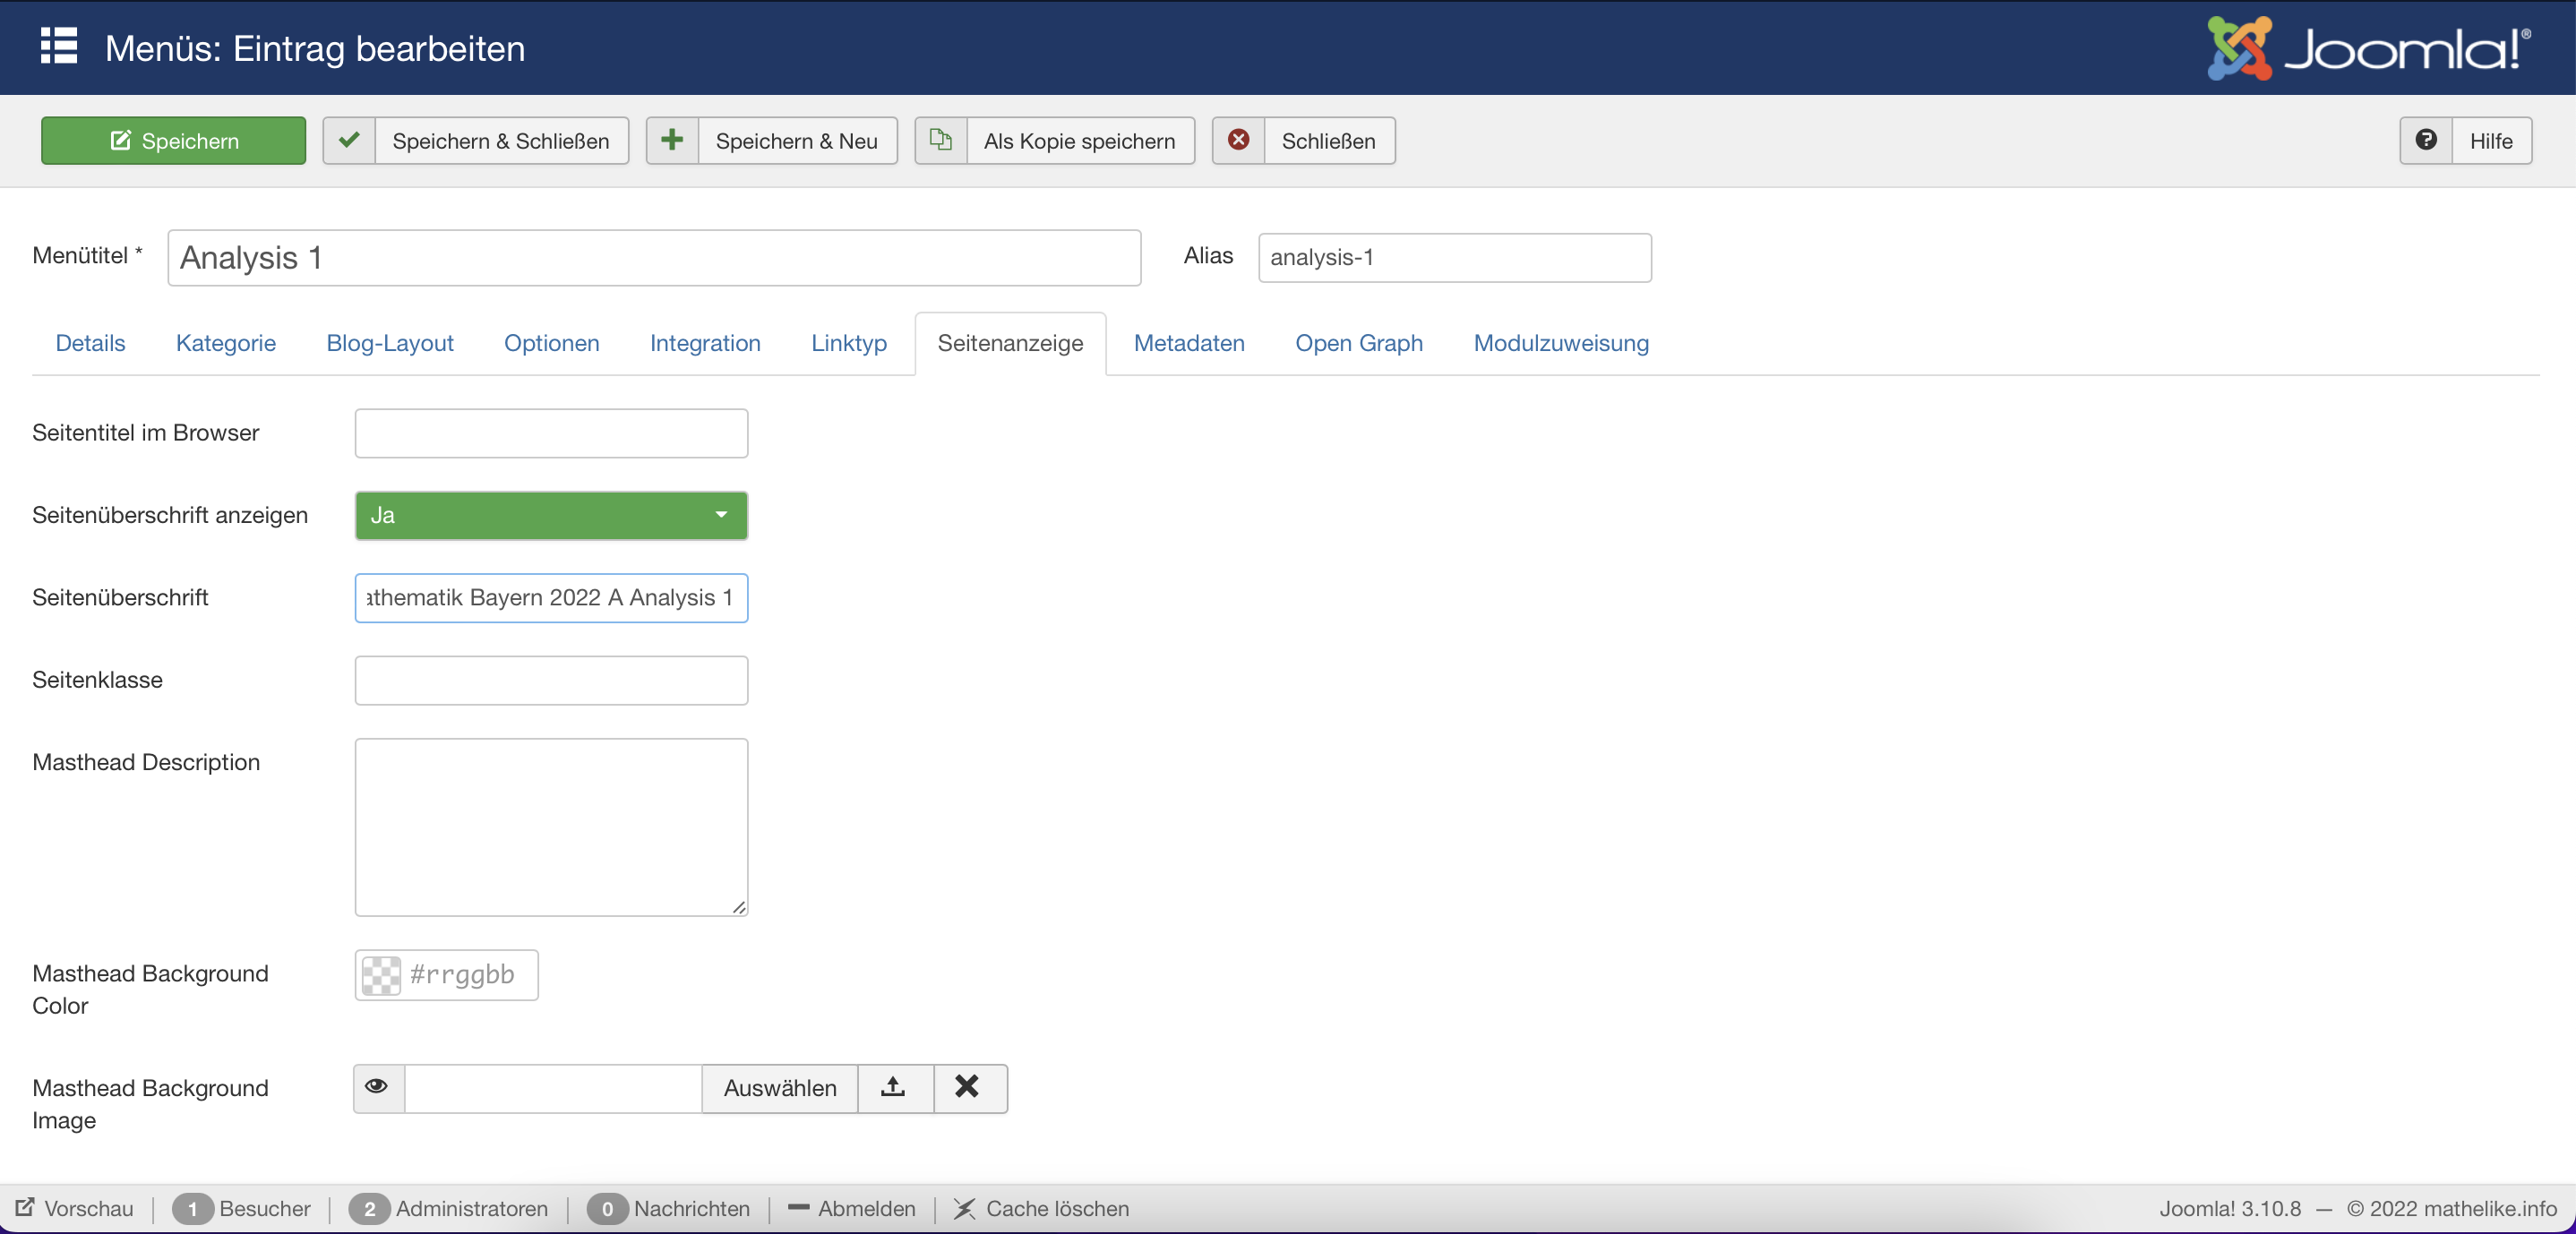
Task: Click the Joomla logo in header
Action: point(2368,48)
